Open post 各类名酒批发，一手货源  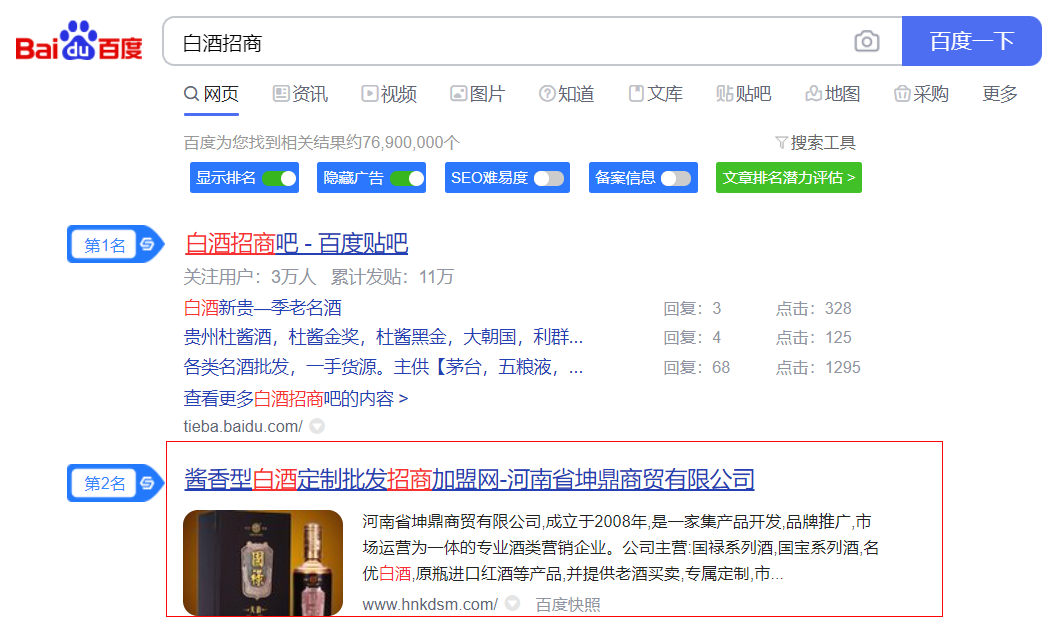point(383,367)
